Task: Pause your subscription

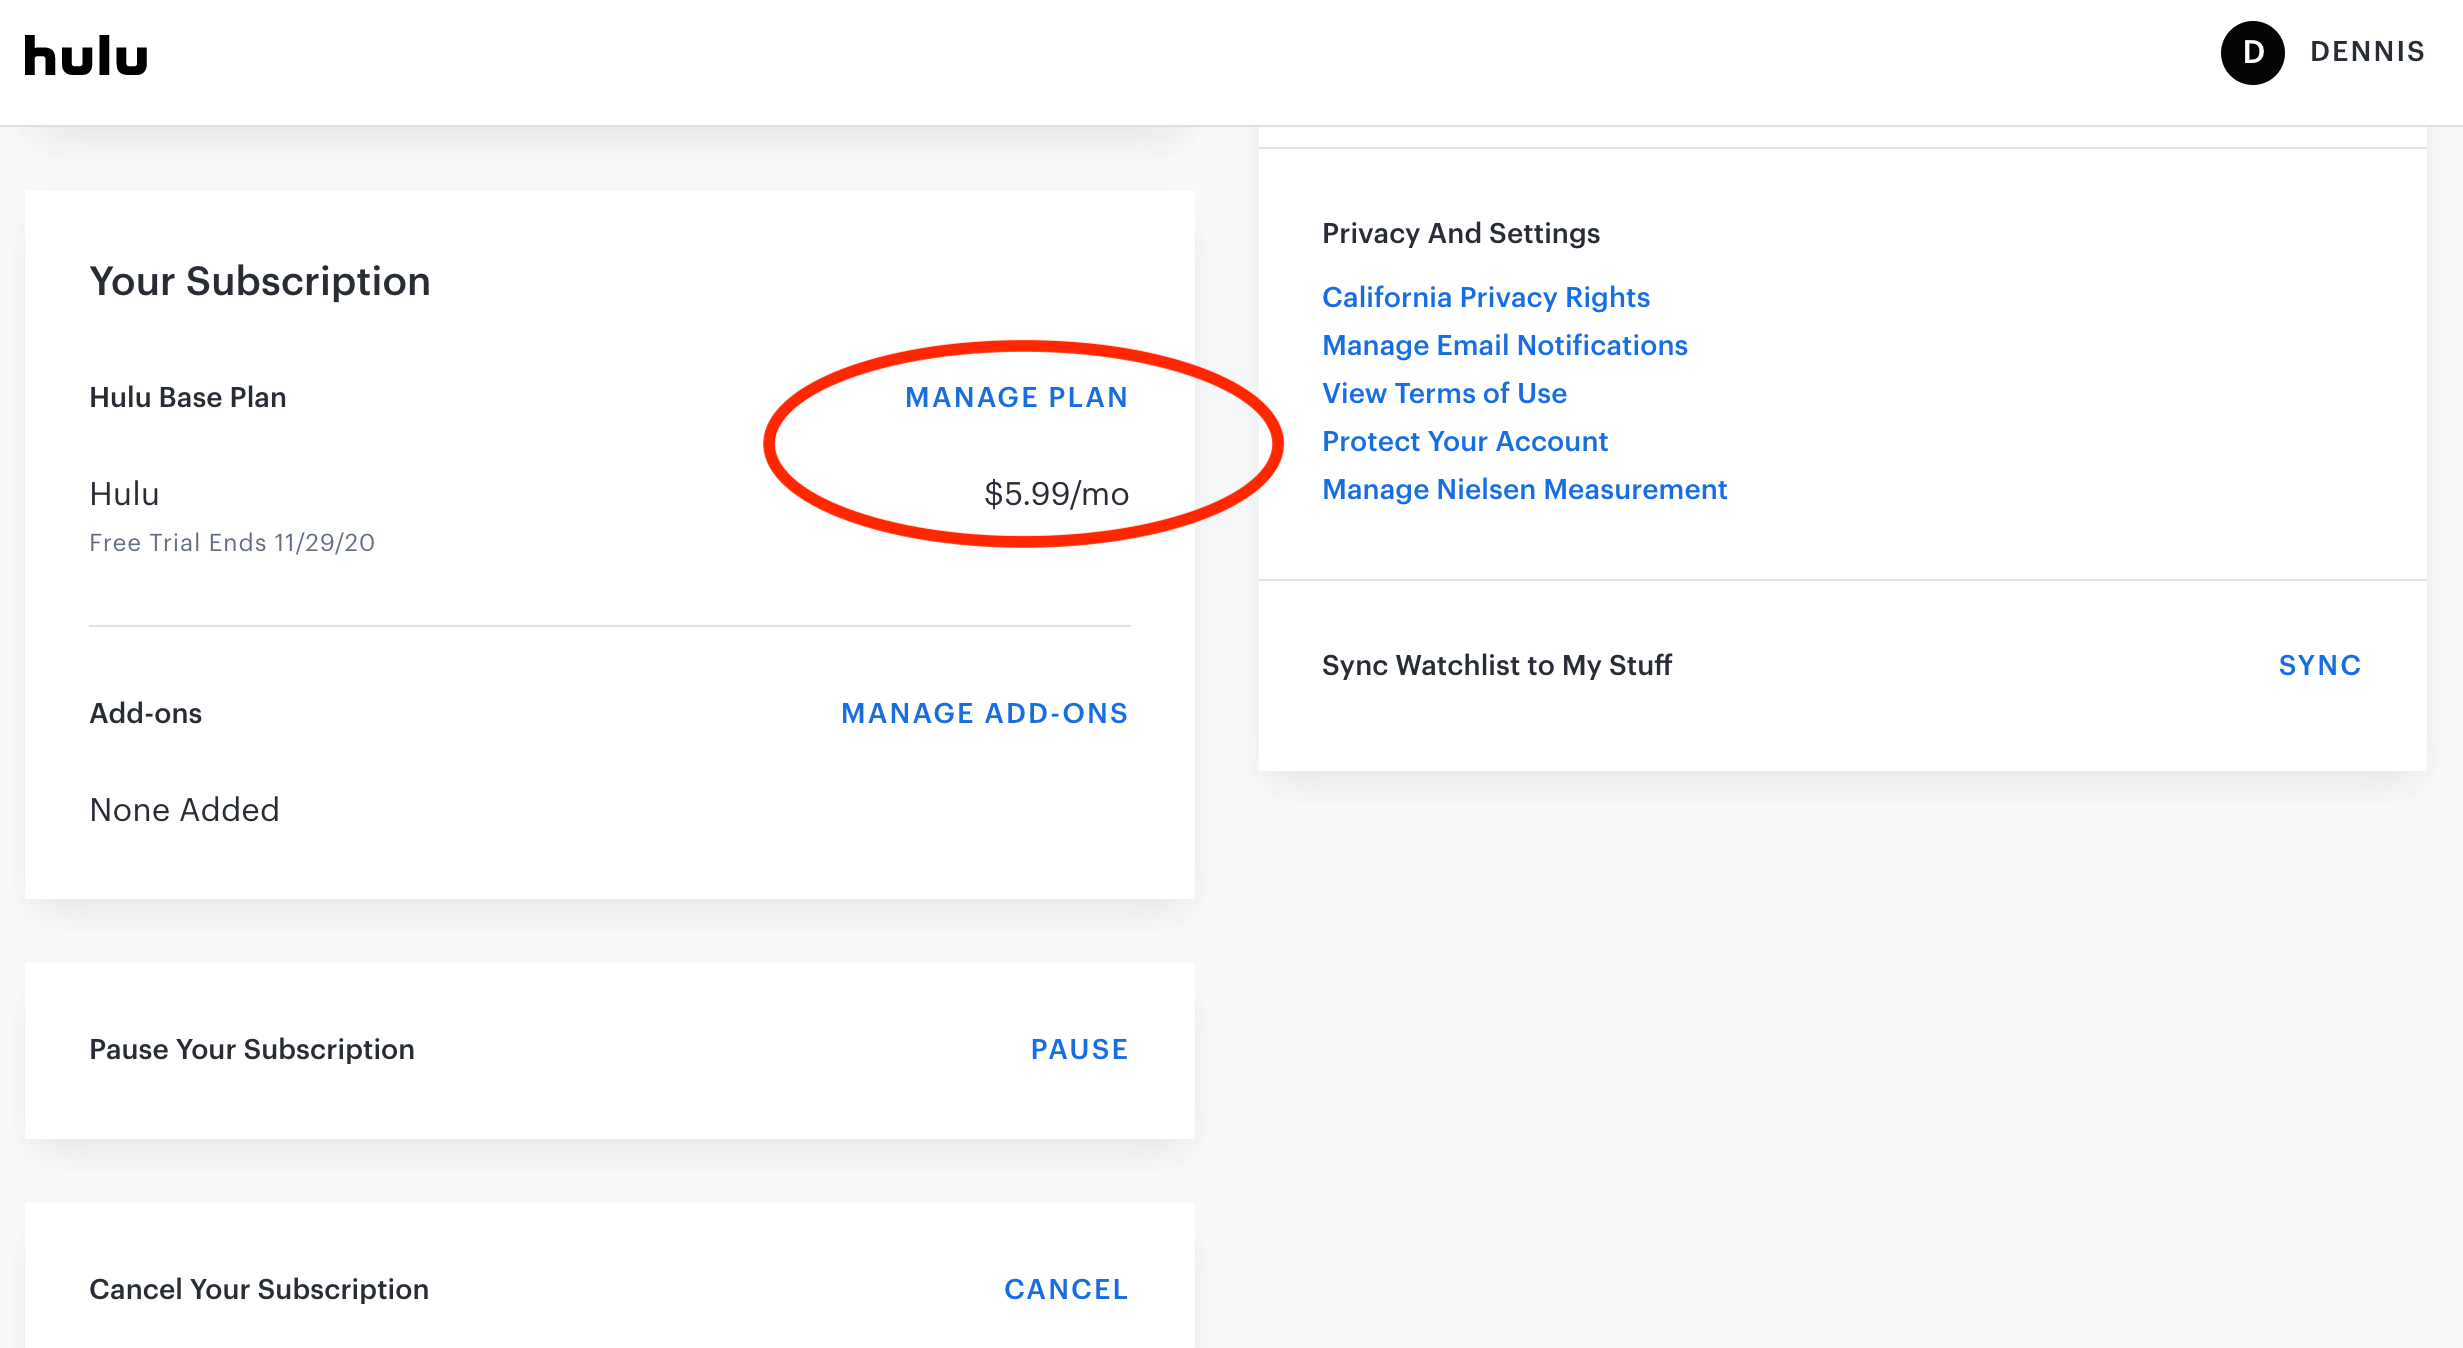Action: click(1079, 1049)
